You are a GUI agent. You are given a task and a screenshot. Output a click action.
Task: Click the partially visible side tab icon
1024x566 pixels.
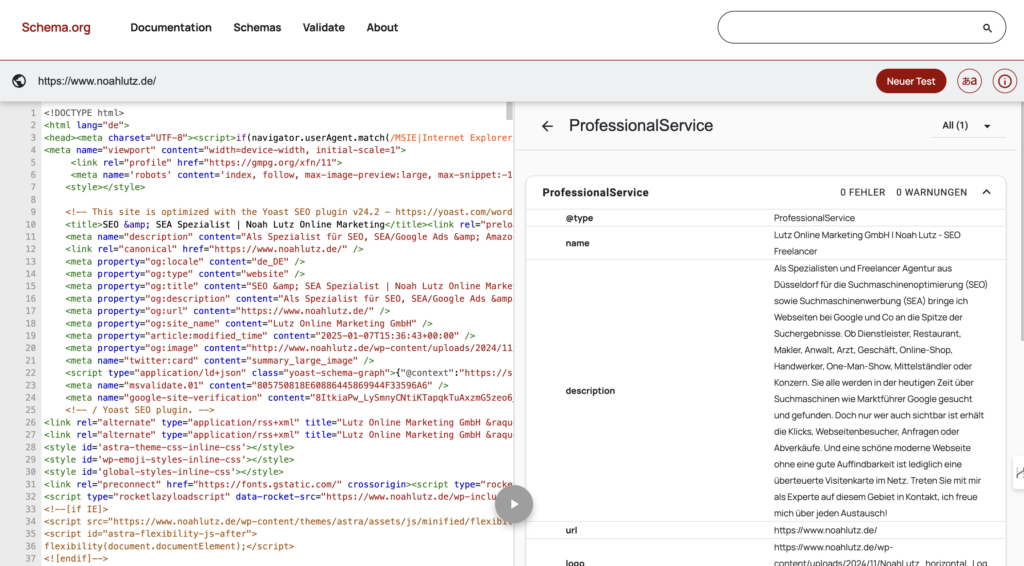click(x=1019, y=473)
